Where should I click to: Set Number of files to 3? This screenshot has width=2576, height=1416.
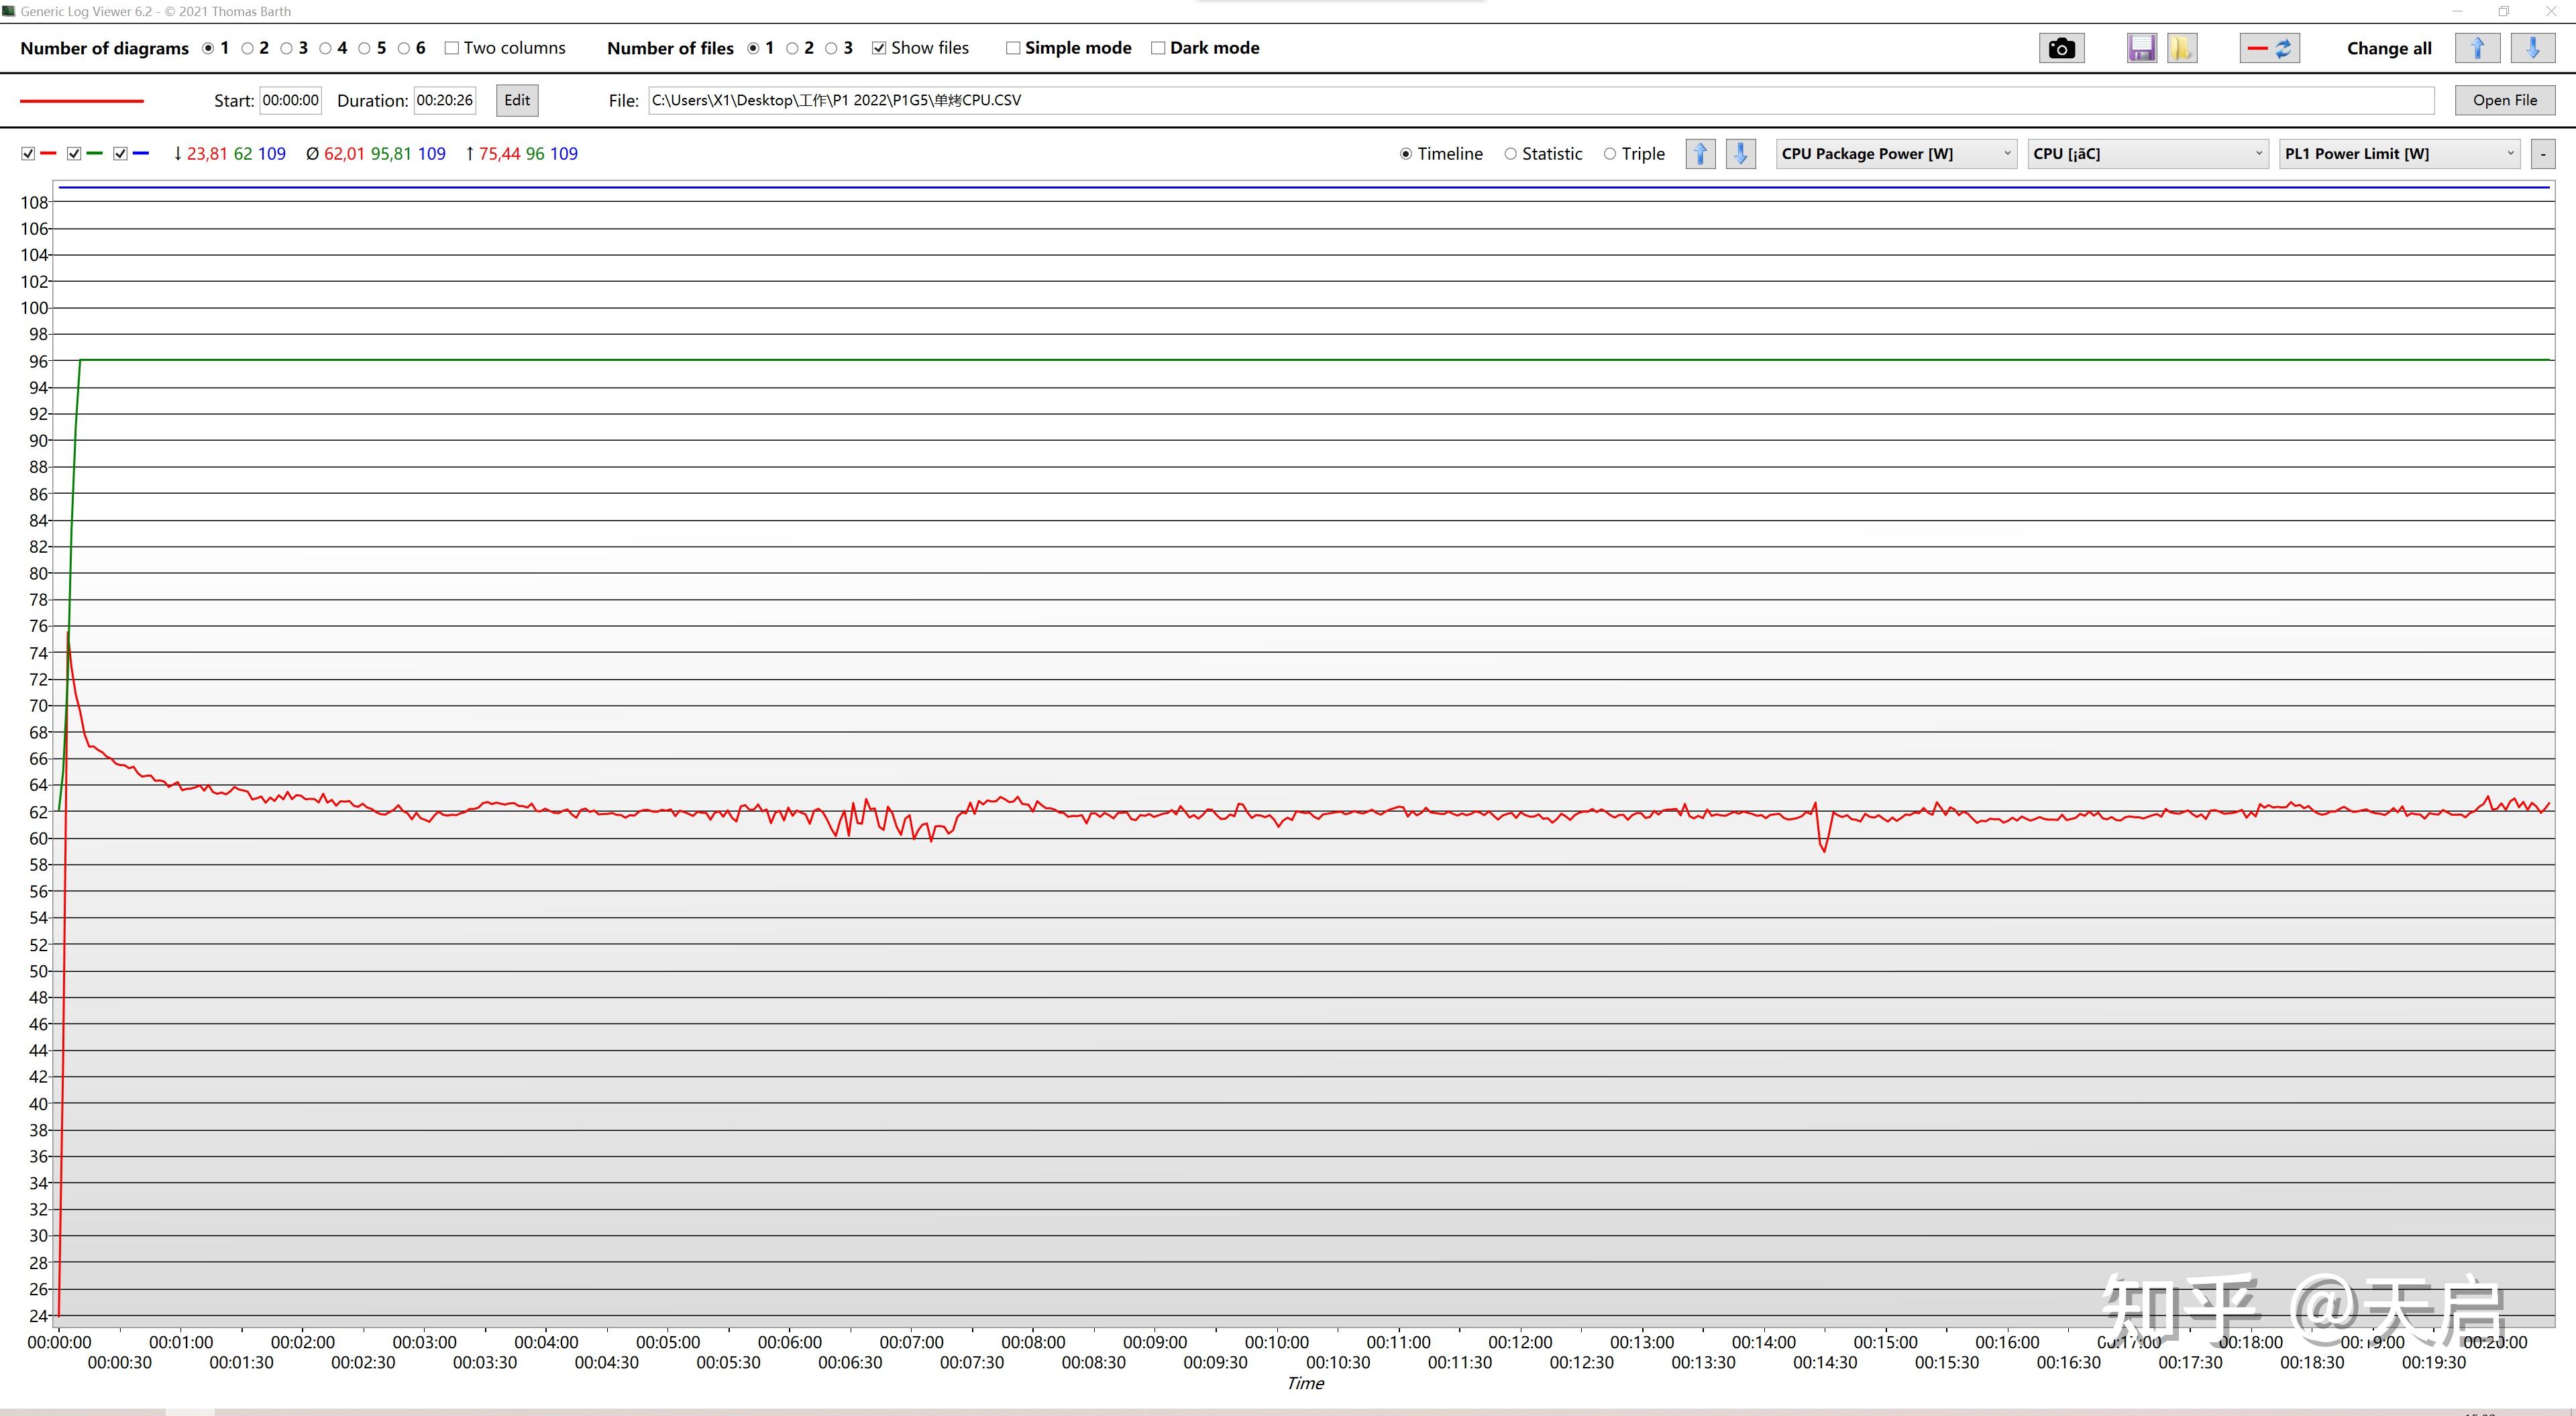tap(831, 48)
